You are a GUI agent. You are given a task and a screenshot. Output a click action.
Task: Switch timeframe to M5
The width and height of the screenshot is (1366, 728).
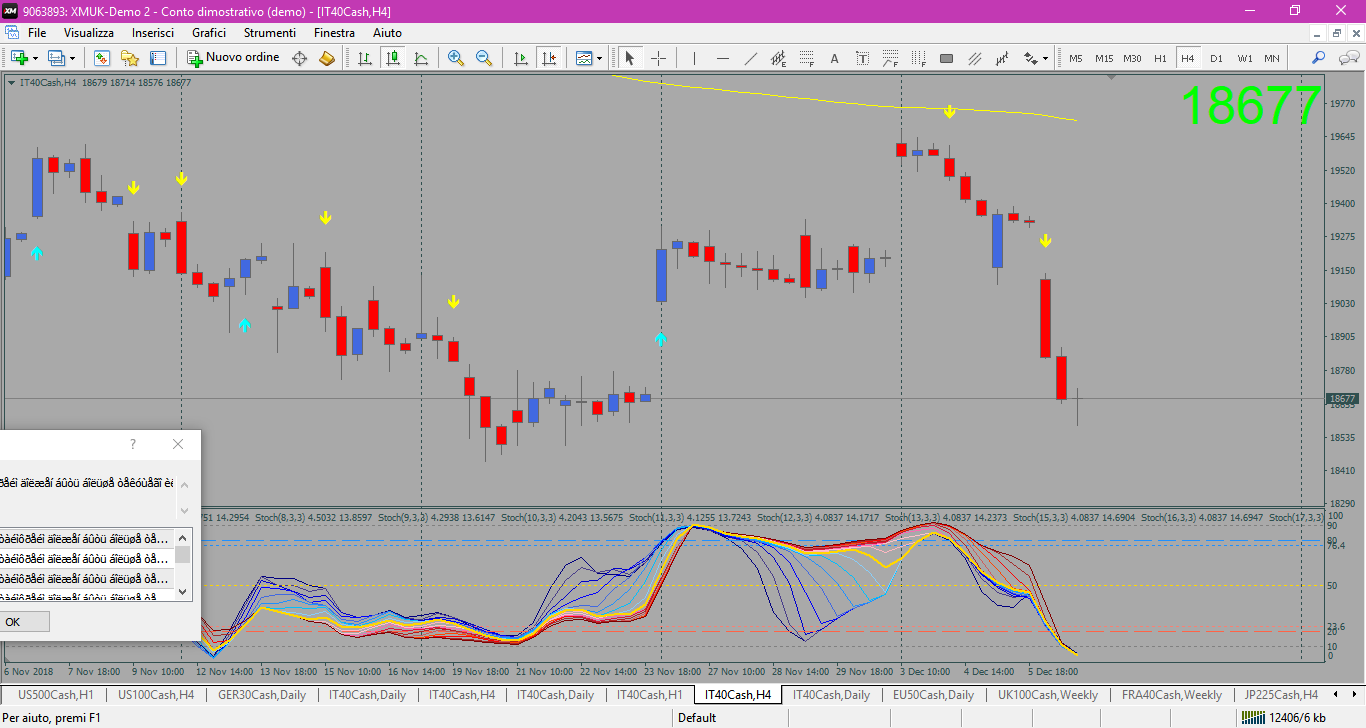click(x=1076, y=58)
